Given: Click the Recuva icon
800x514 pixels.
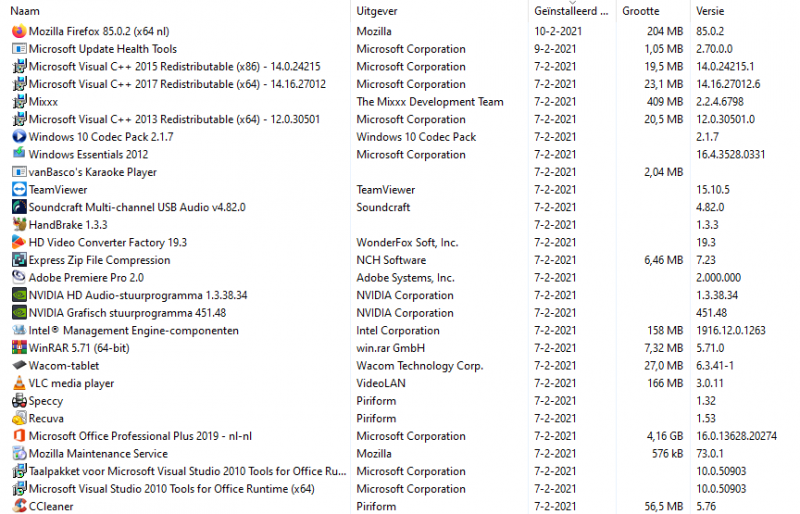Looking at the screenshot, I should (19, 419).
